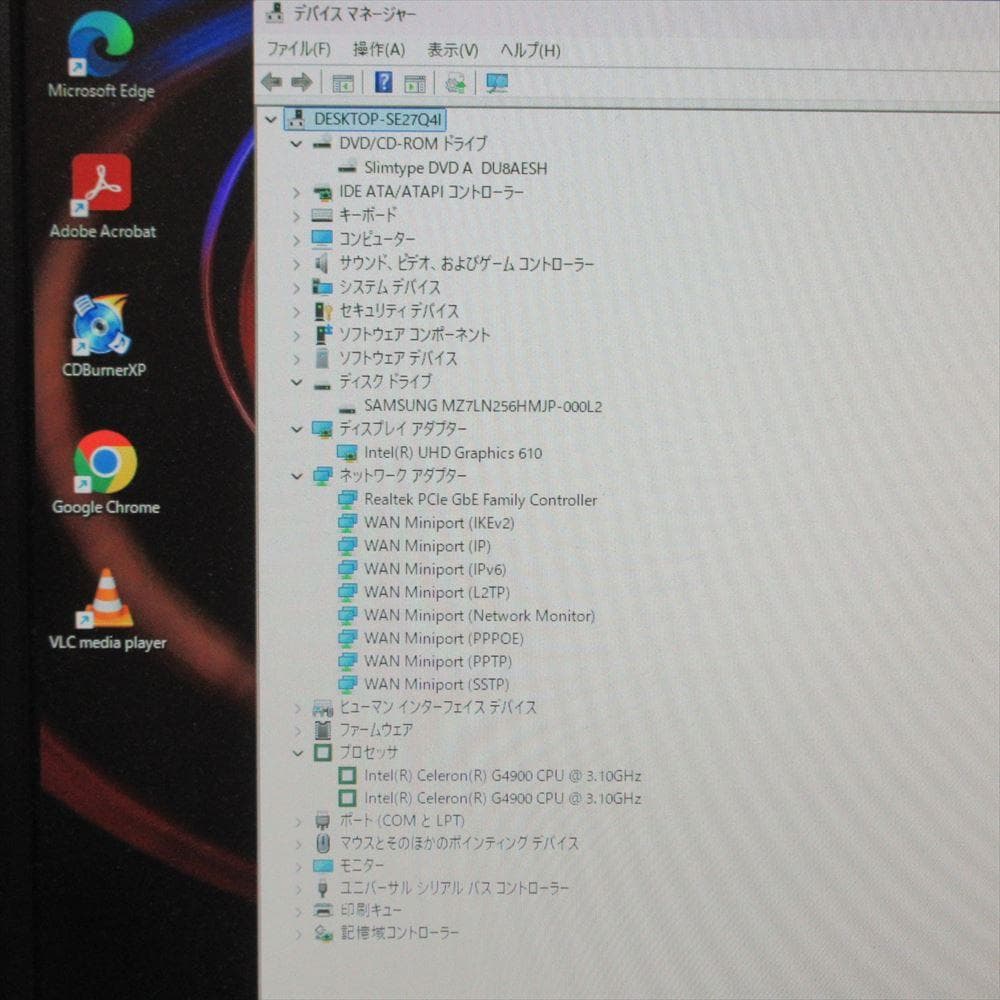Open the 操作(A) menu

tap(380, 49)
